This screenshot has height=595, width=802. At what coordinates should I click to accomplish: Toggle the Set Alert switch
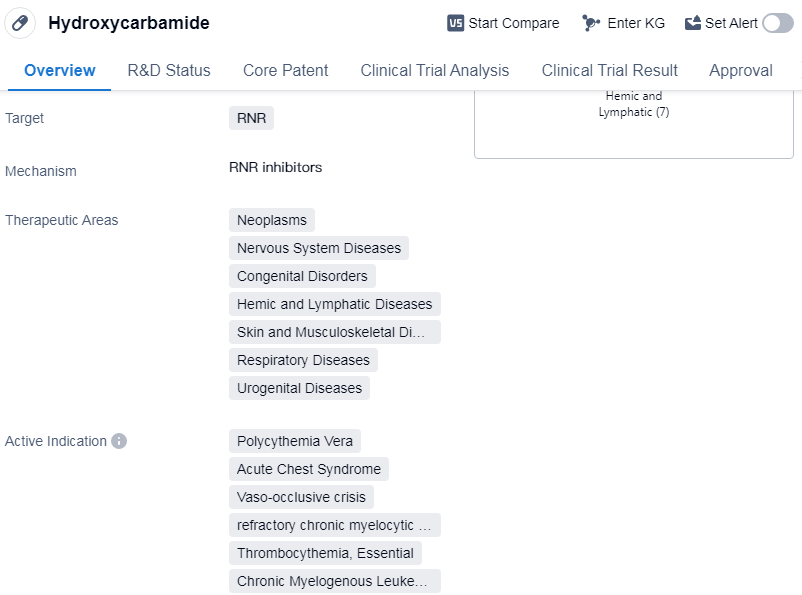click(x=777, y=23)
